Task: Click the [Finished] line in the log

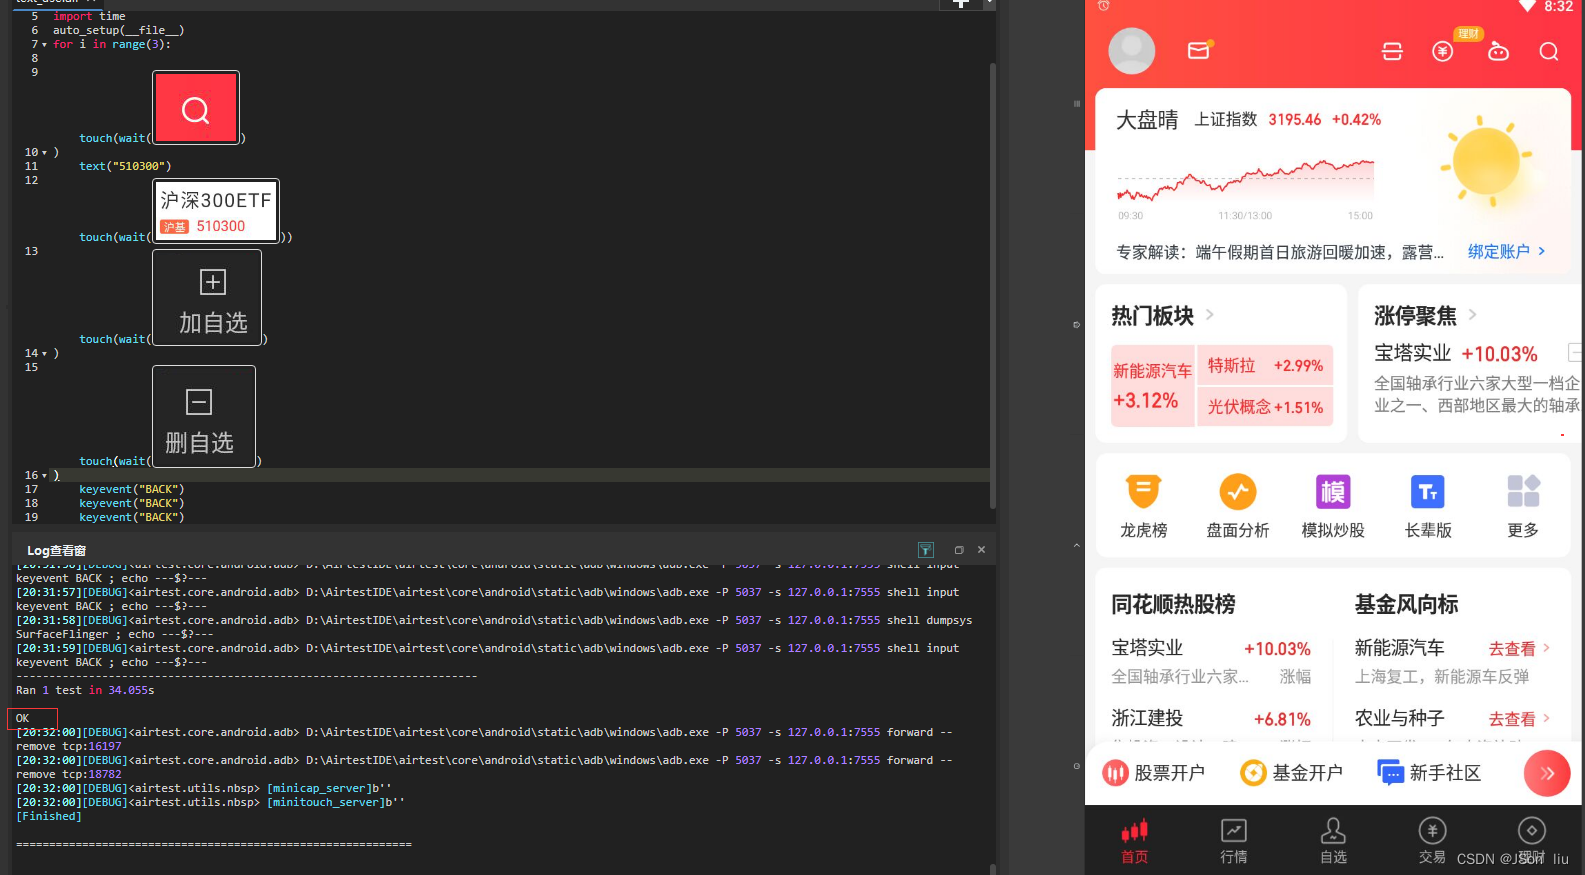Action: tap(49, 817)
